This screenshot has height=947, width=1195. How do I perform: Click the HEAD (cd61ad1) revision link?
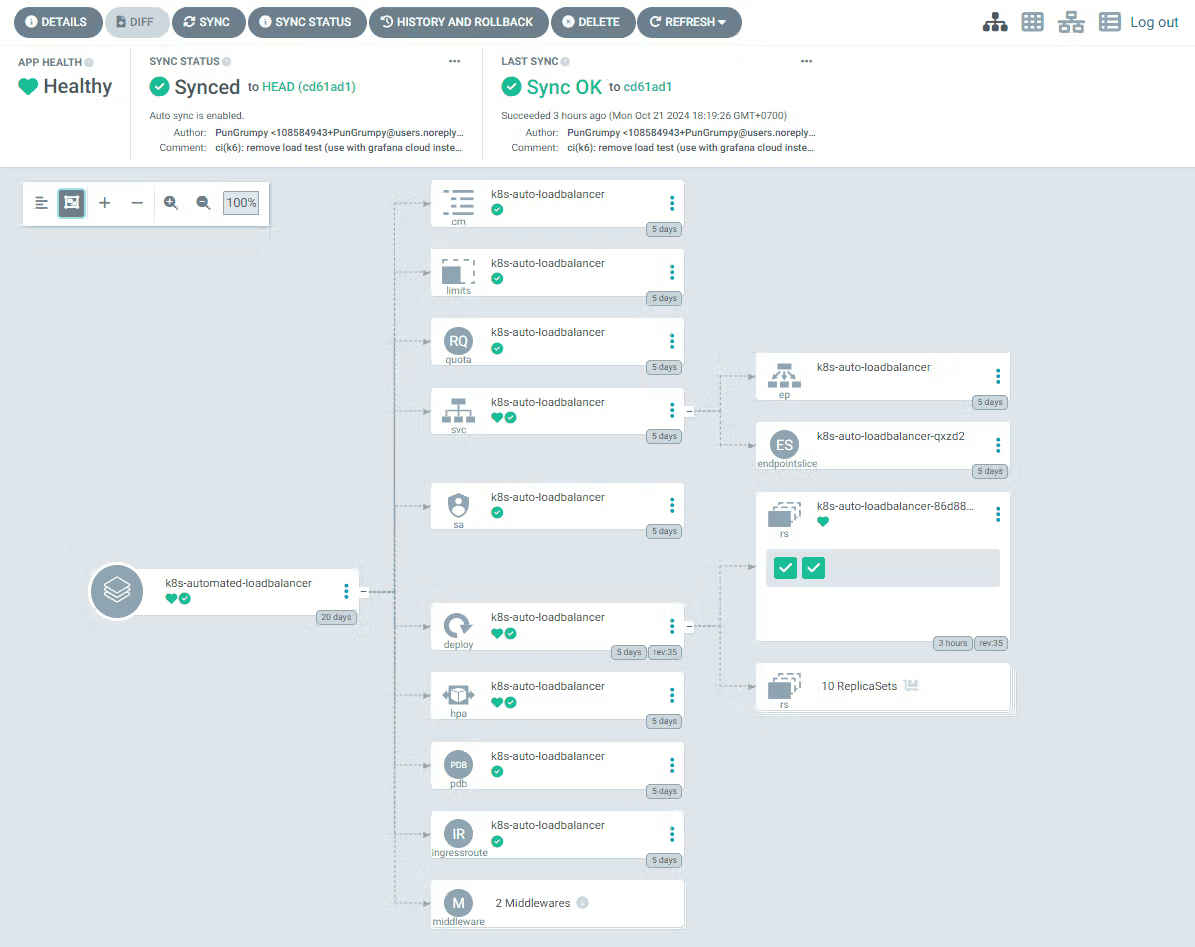coord(308,87)
